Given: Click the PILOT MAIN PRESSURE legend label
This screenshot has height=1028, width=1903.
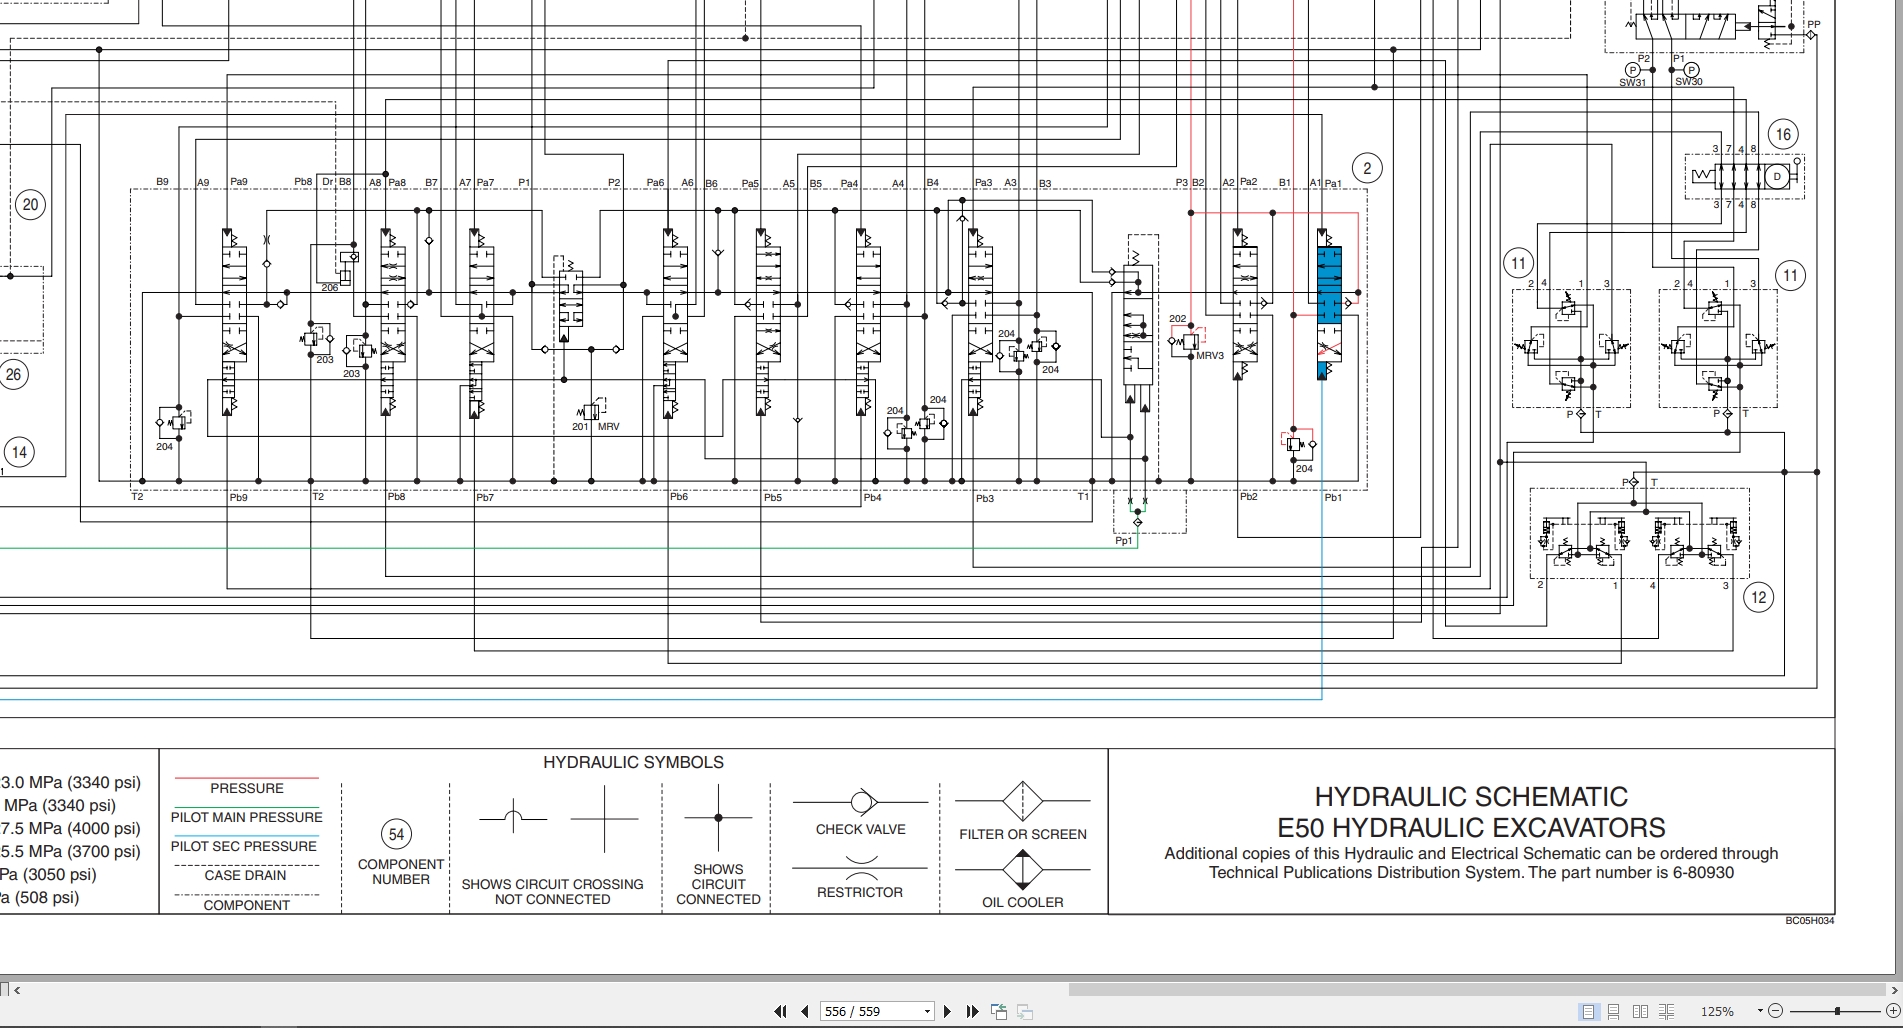Looking at the screenshot, I should pyautogui.click(x=246, y=817).
